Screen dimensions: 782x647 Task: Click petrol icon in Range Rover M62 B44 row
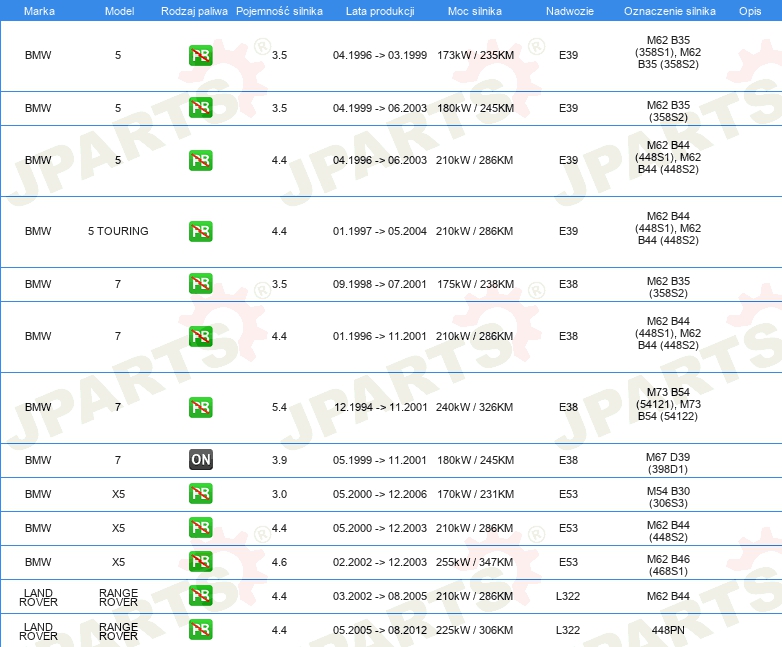coord(201,596)
